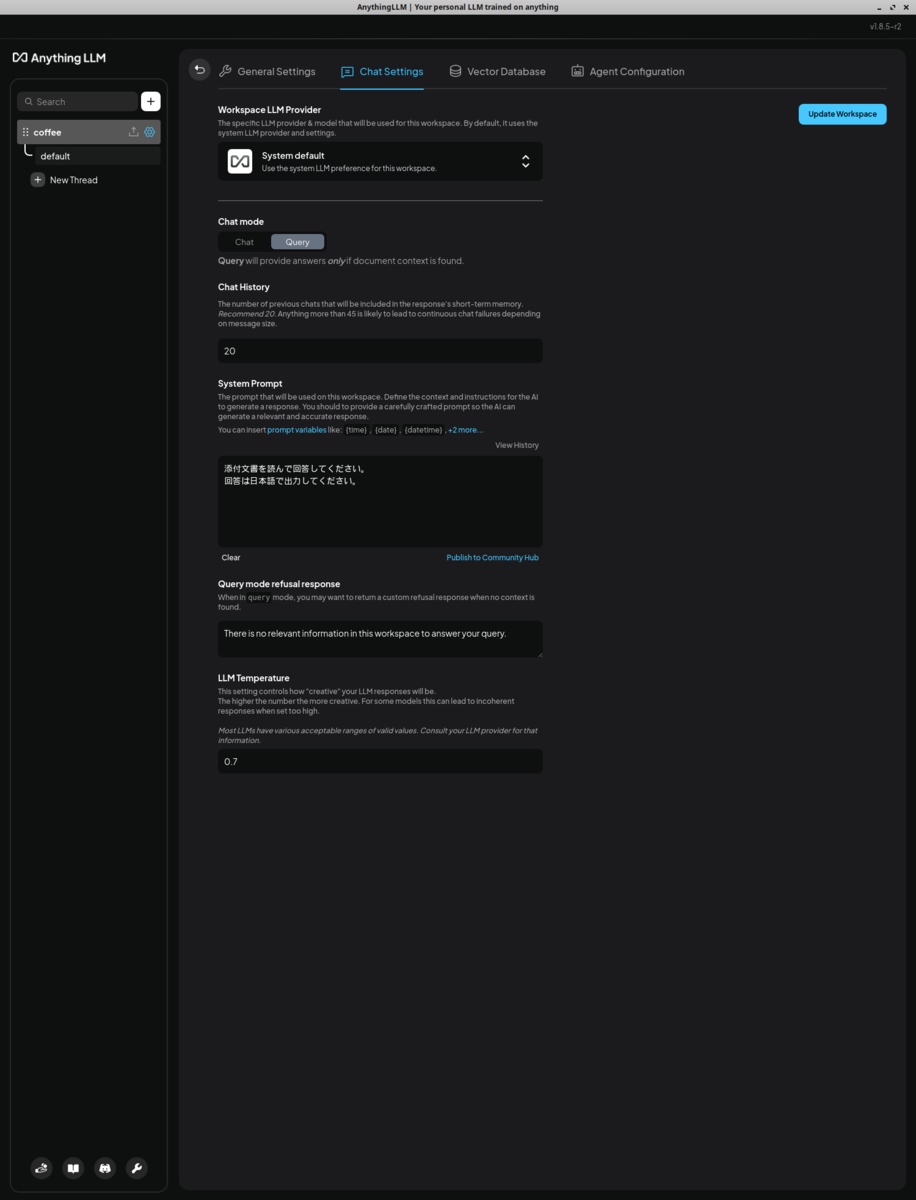This screenshot has width=916, height=1200.
Task: Open the Discord community icon
Action: click(x=104, y=1168)
